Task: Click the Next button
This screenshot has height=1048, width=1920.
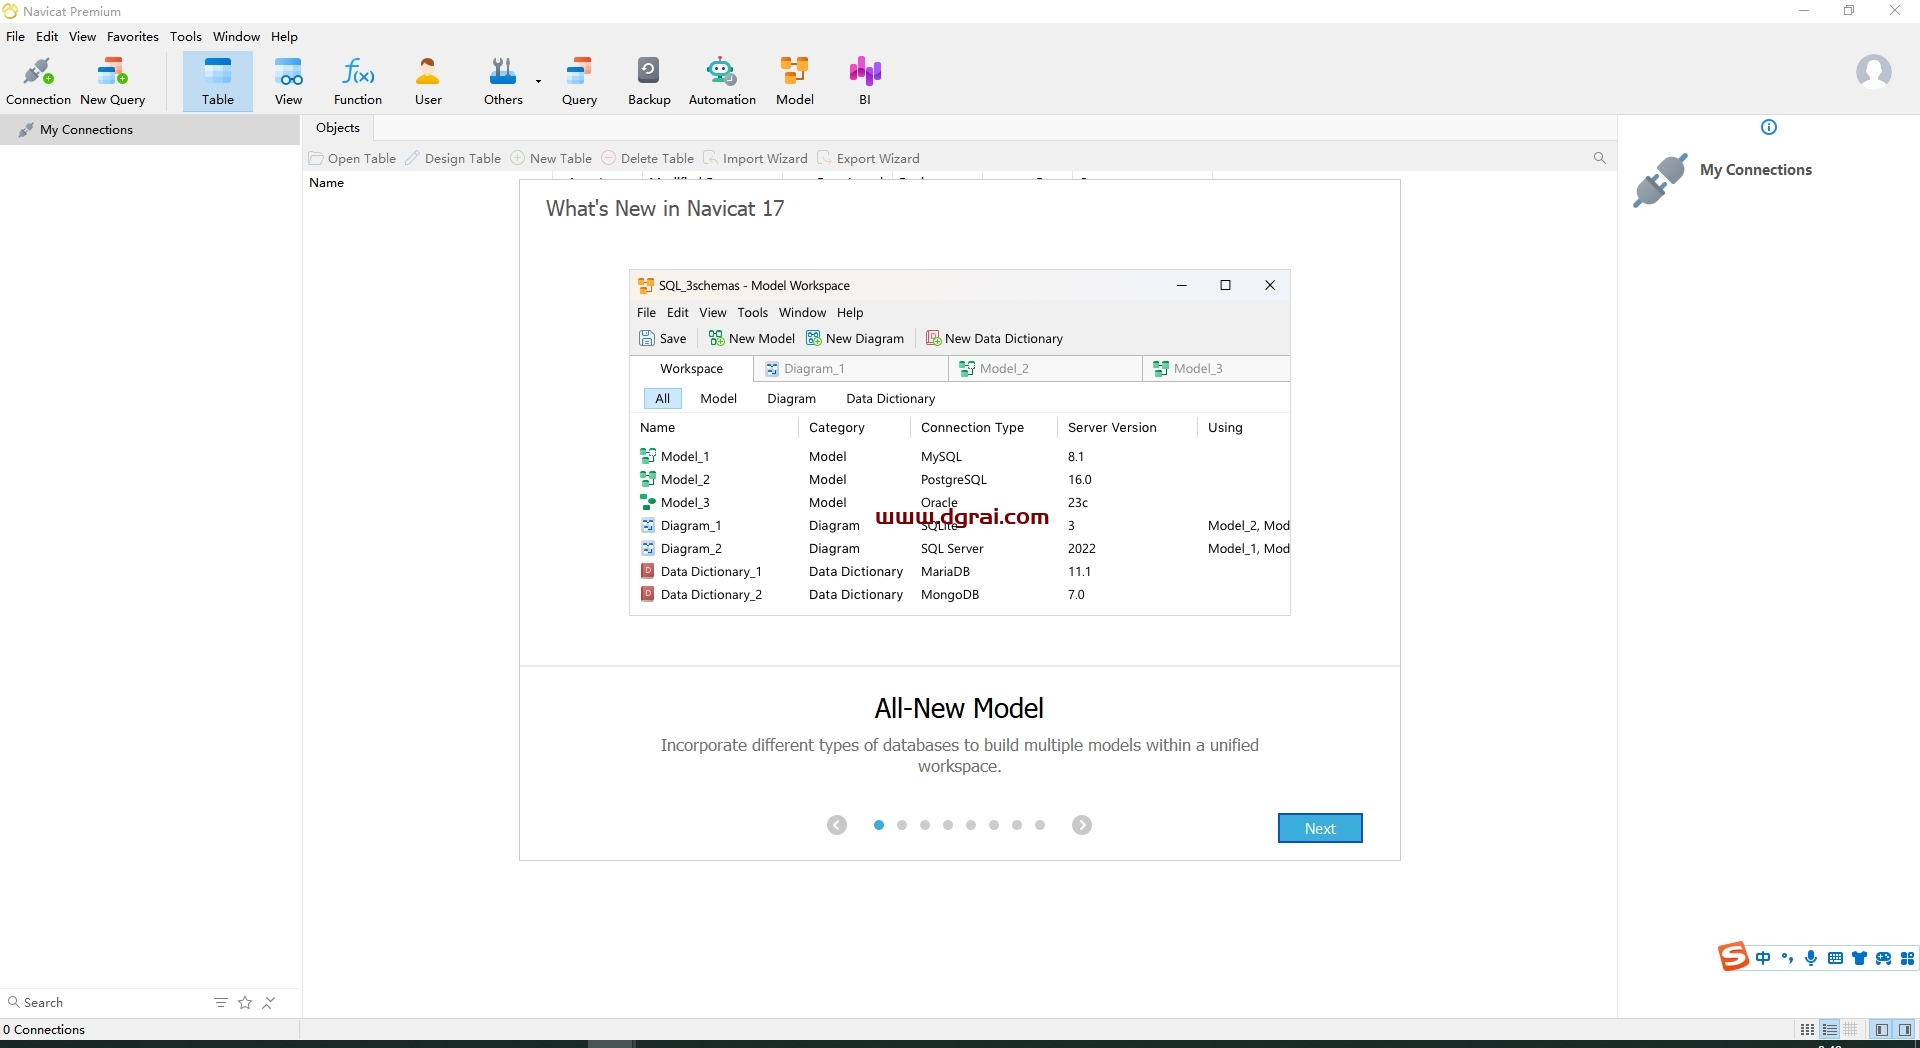Action: [1319, 828]
